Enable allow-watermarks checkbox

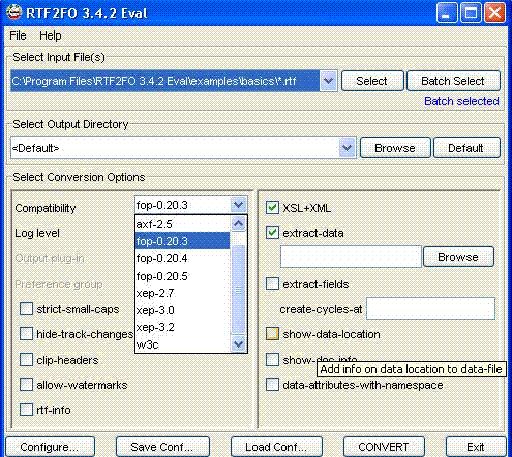click(x=26, y=385)
